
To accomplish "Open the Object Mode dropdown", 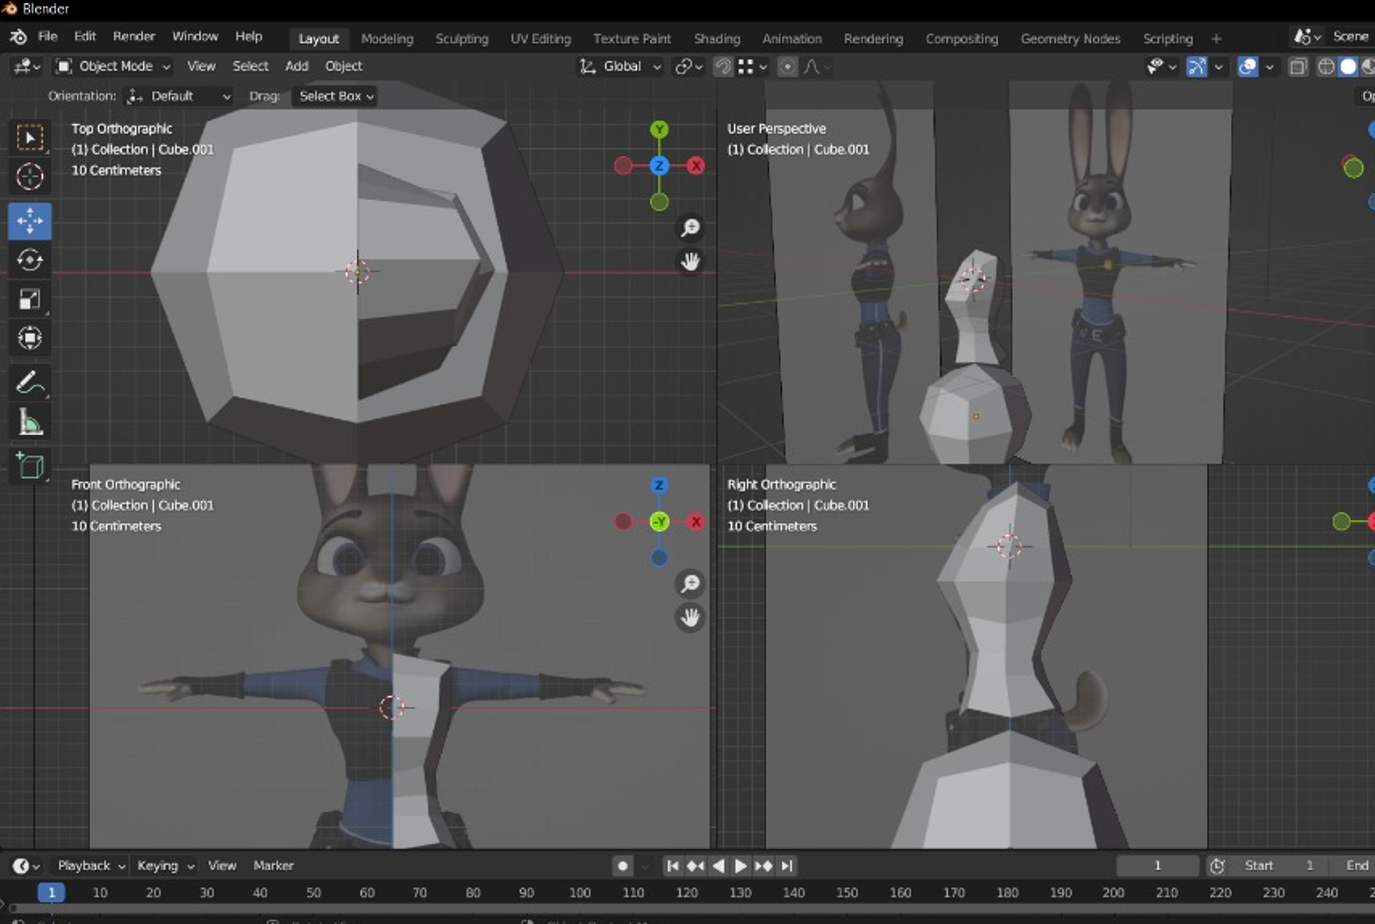I will coord(112,66).
